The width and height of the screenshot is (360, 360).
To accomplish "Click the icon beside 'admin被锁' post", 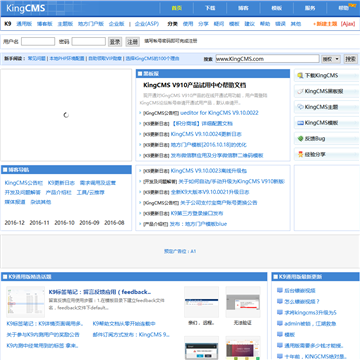I will [280, 323].
